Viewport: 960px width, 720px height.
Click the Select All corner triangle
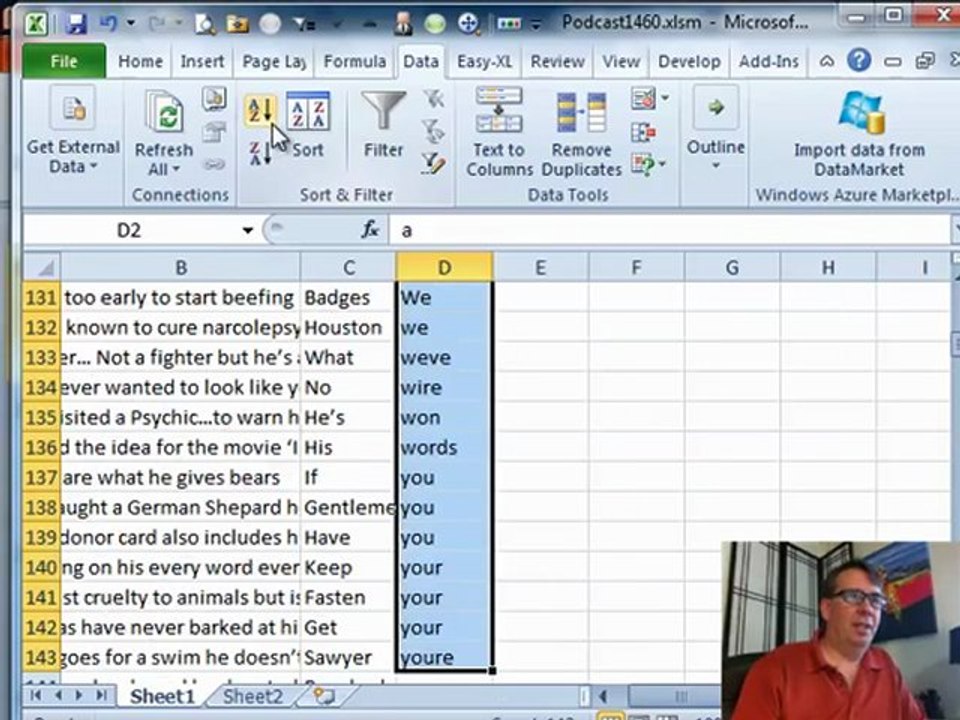(43, 268)
